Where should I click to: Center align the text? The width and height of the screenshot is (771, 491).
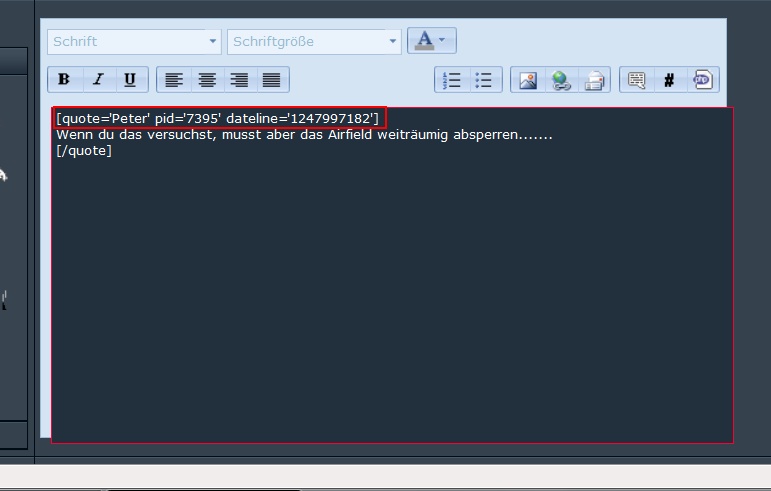coord(207,80)
